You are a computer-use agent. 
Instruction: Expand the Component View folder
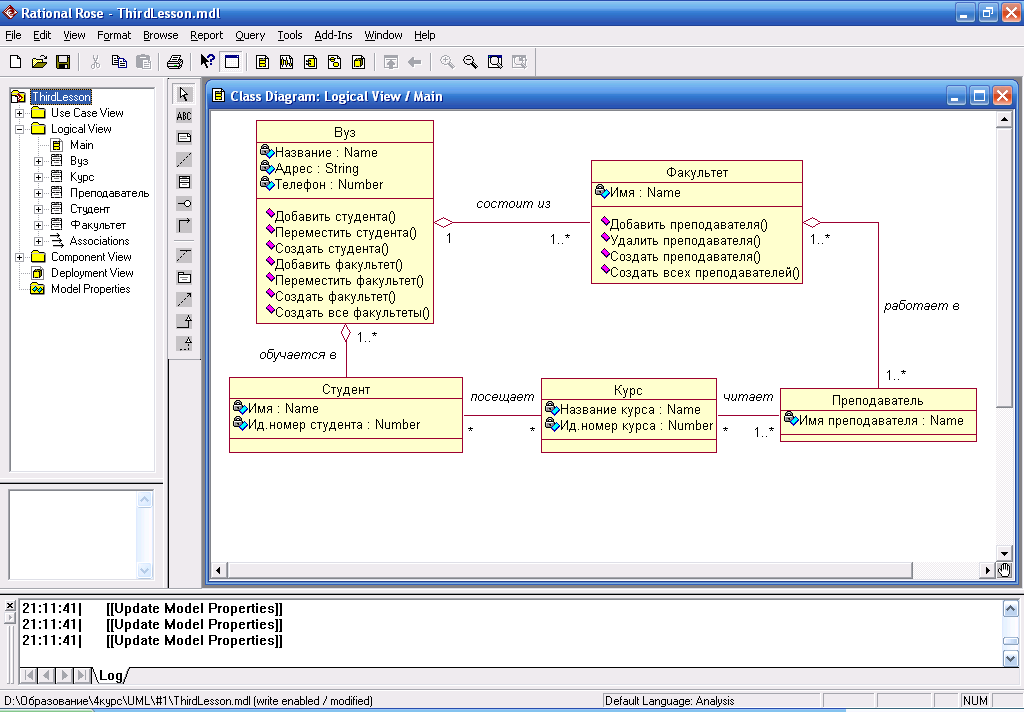tap(20, 257)
